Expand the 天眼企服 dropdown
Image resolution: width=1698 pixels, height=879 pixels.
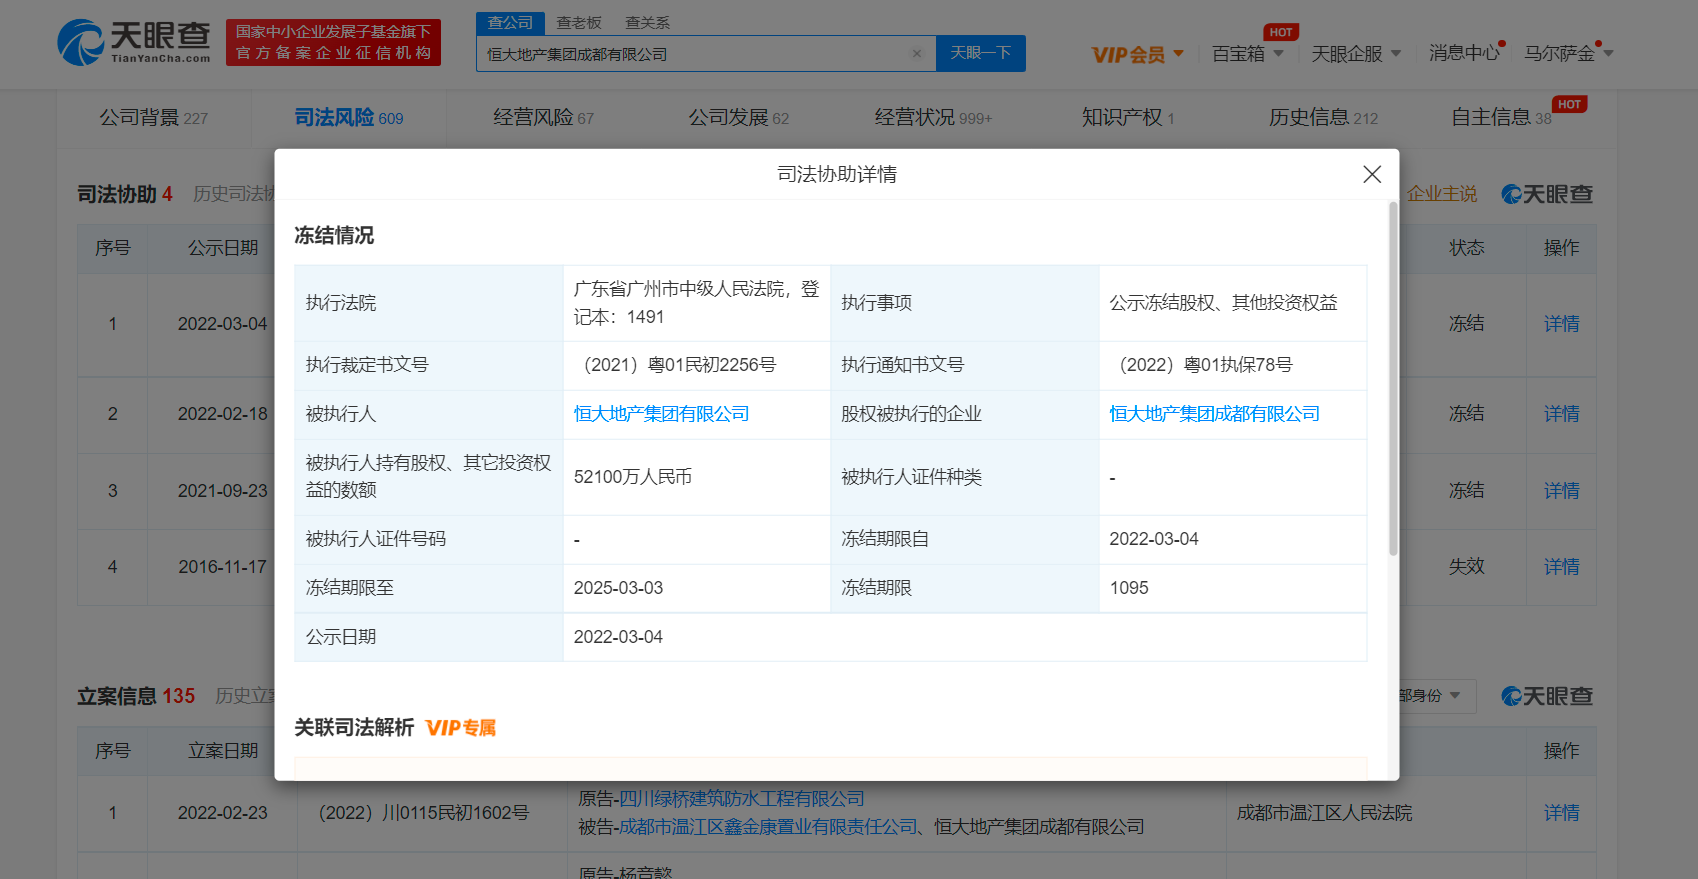1356,54
